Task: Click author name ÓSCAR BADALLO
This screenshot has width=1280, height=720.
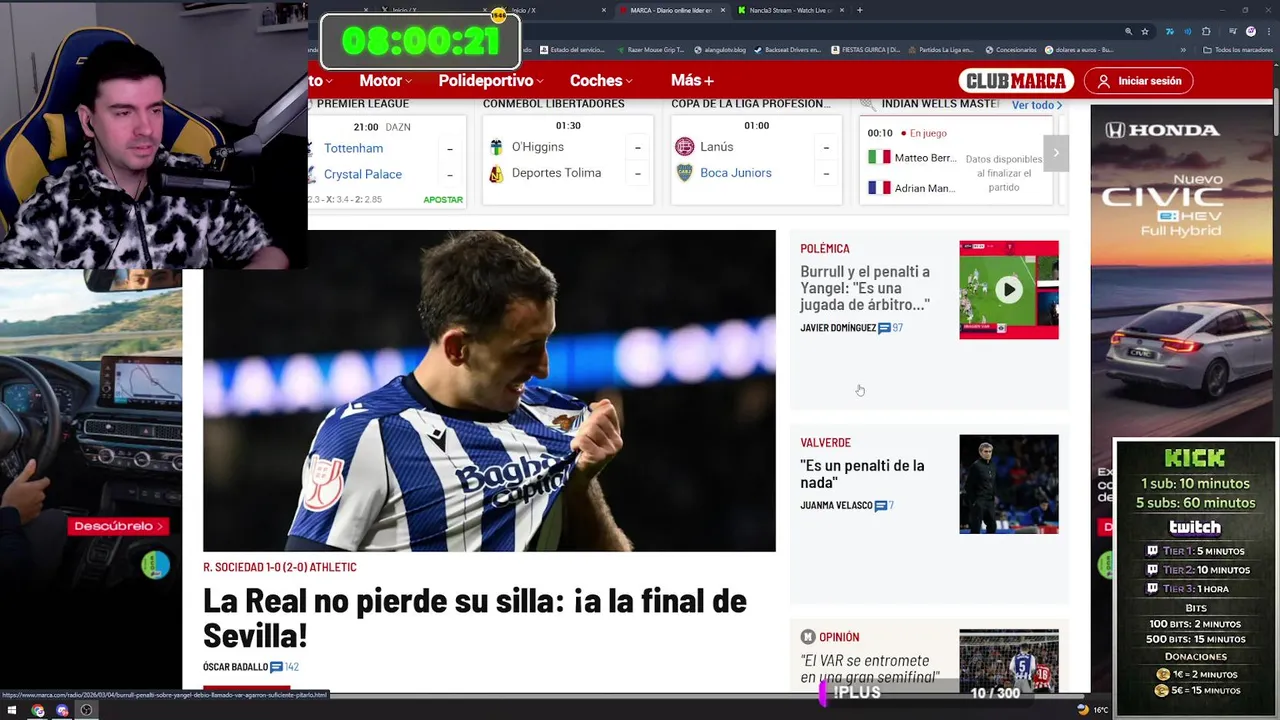Action: tap(235, 667)
